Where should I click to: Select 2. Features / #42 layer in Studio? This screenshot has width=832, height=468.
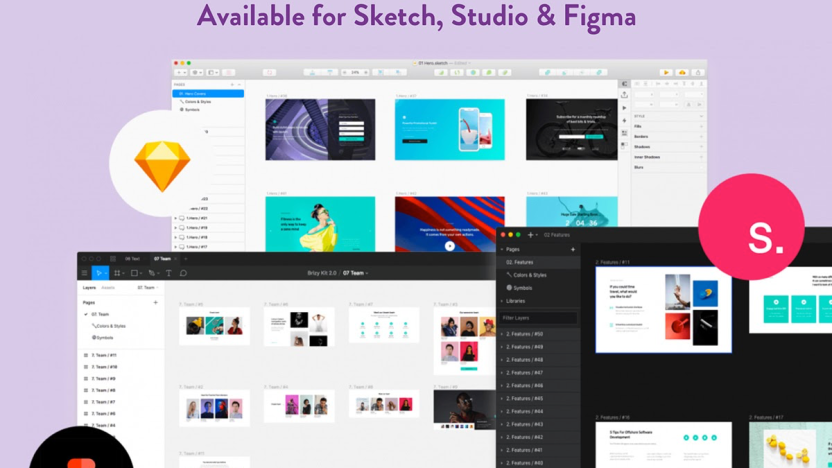point(539,437)
